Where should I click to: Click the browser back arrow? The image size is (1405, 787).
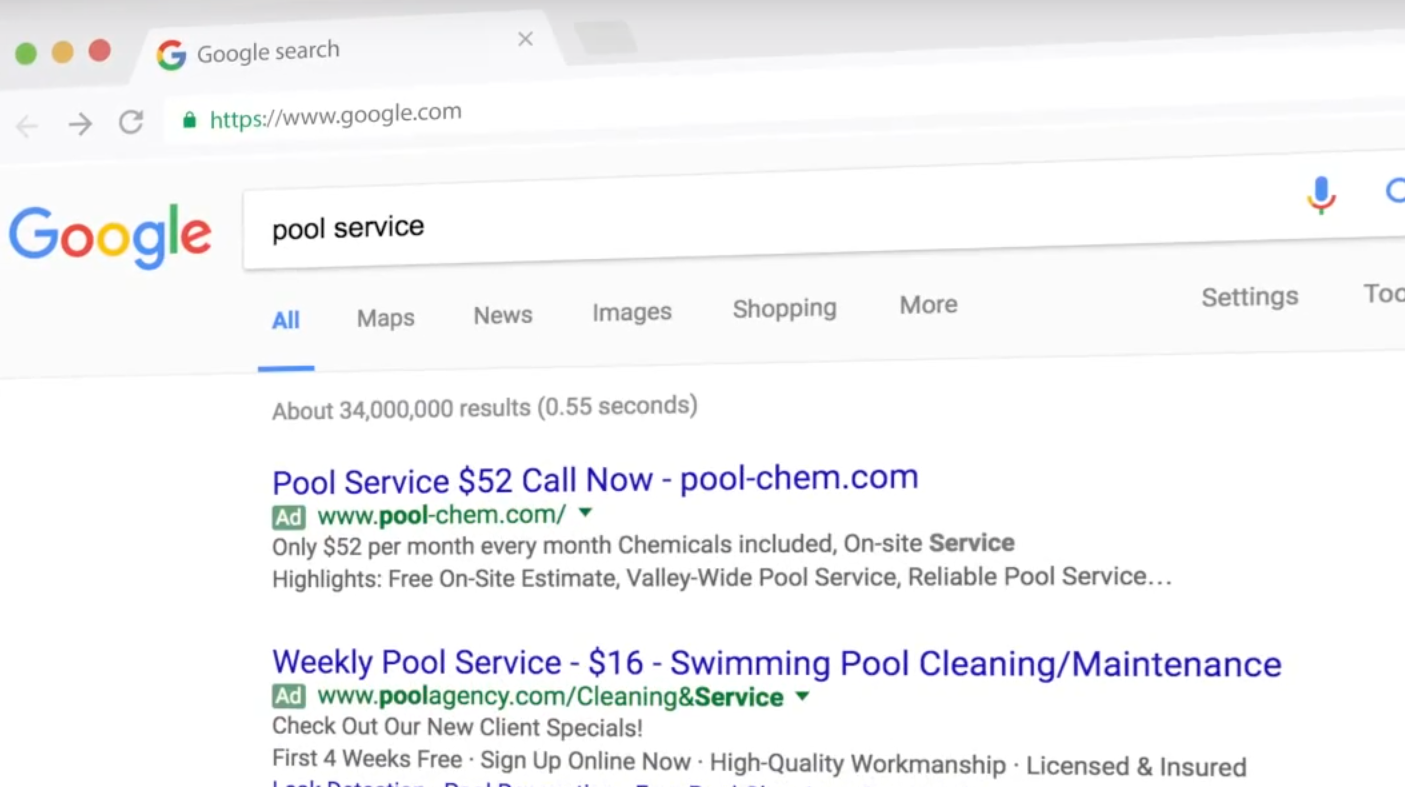pos(27,125)
